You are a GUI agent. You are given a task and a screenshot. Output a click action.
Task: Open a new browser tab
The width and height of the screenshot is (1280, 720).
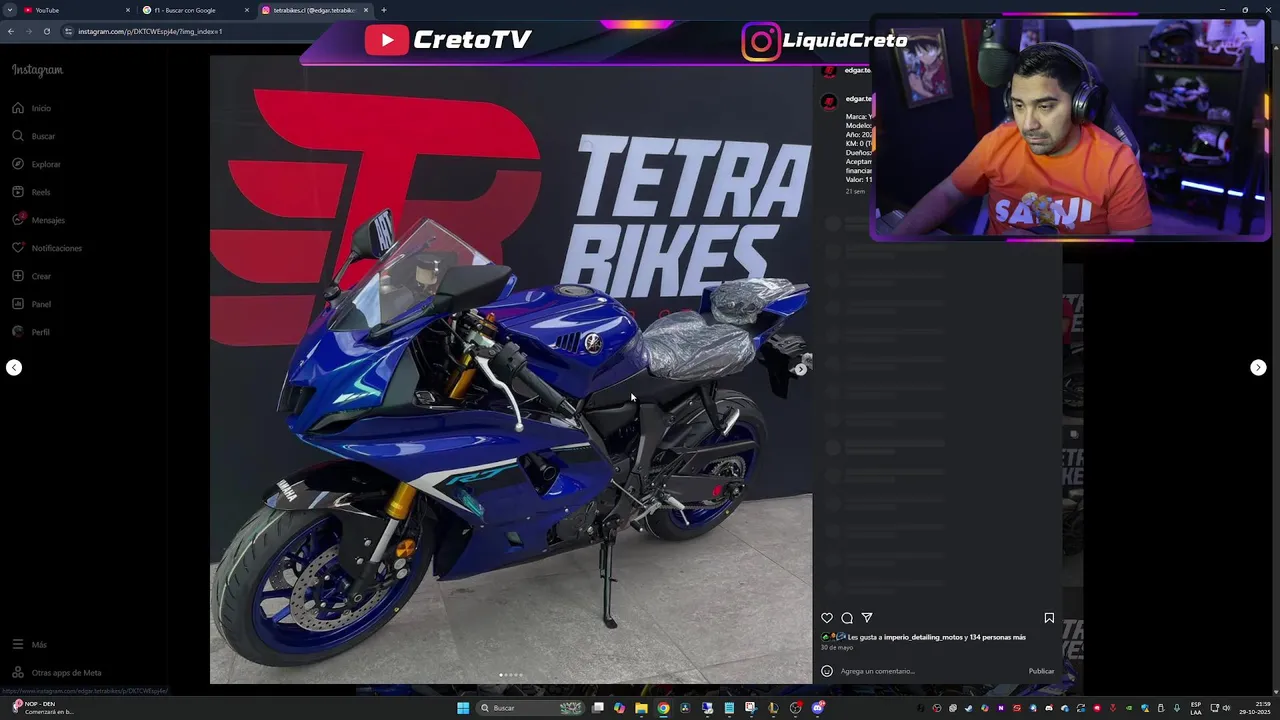(384, 10)
